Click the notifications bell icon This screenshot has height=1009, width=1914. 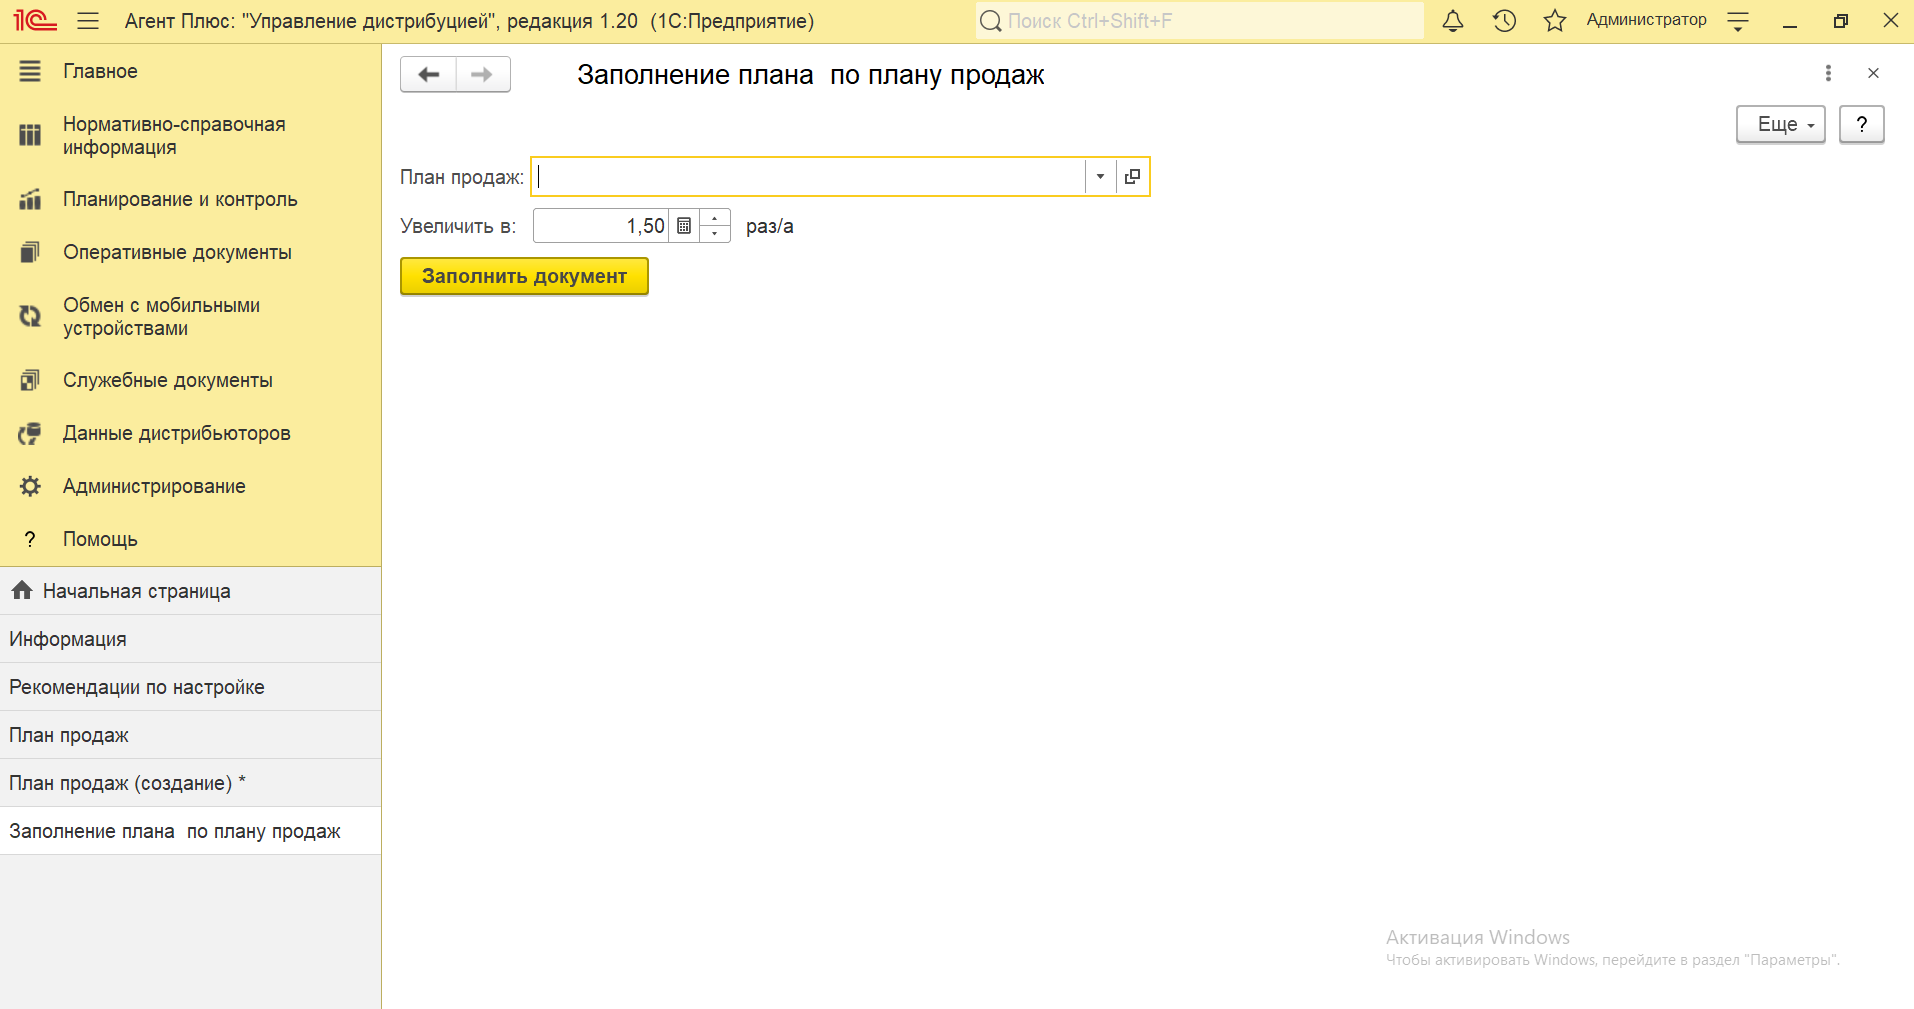coord(1453,21)
